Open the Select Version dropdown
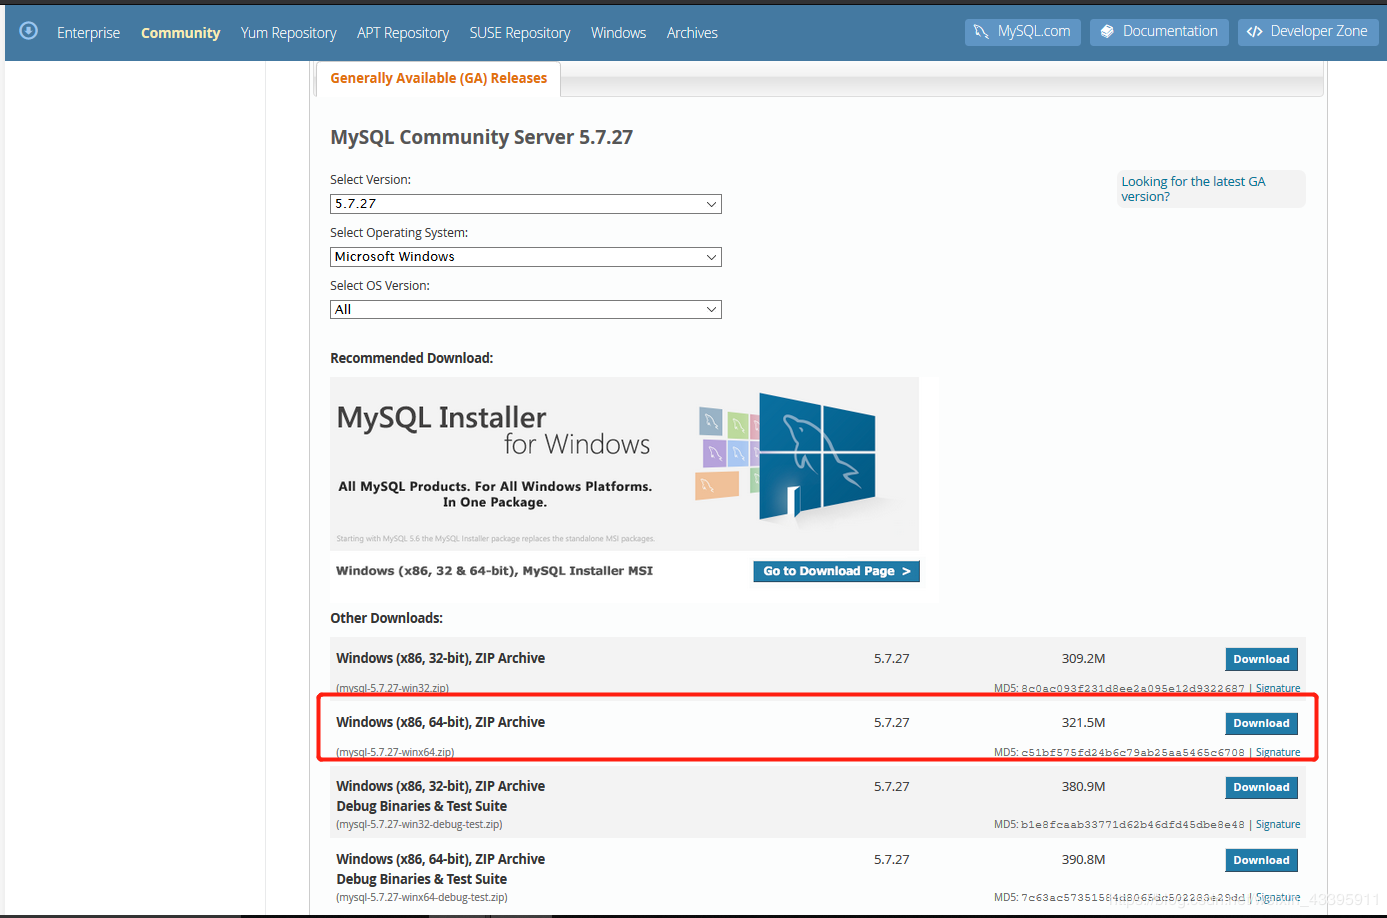 pos(525,203)
